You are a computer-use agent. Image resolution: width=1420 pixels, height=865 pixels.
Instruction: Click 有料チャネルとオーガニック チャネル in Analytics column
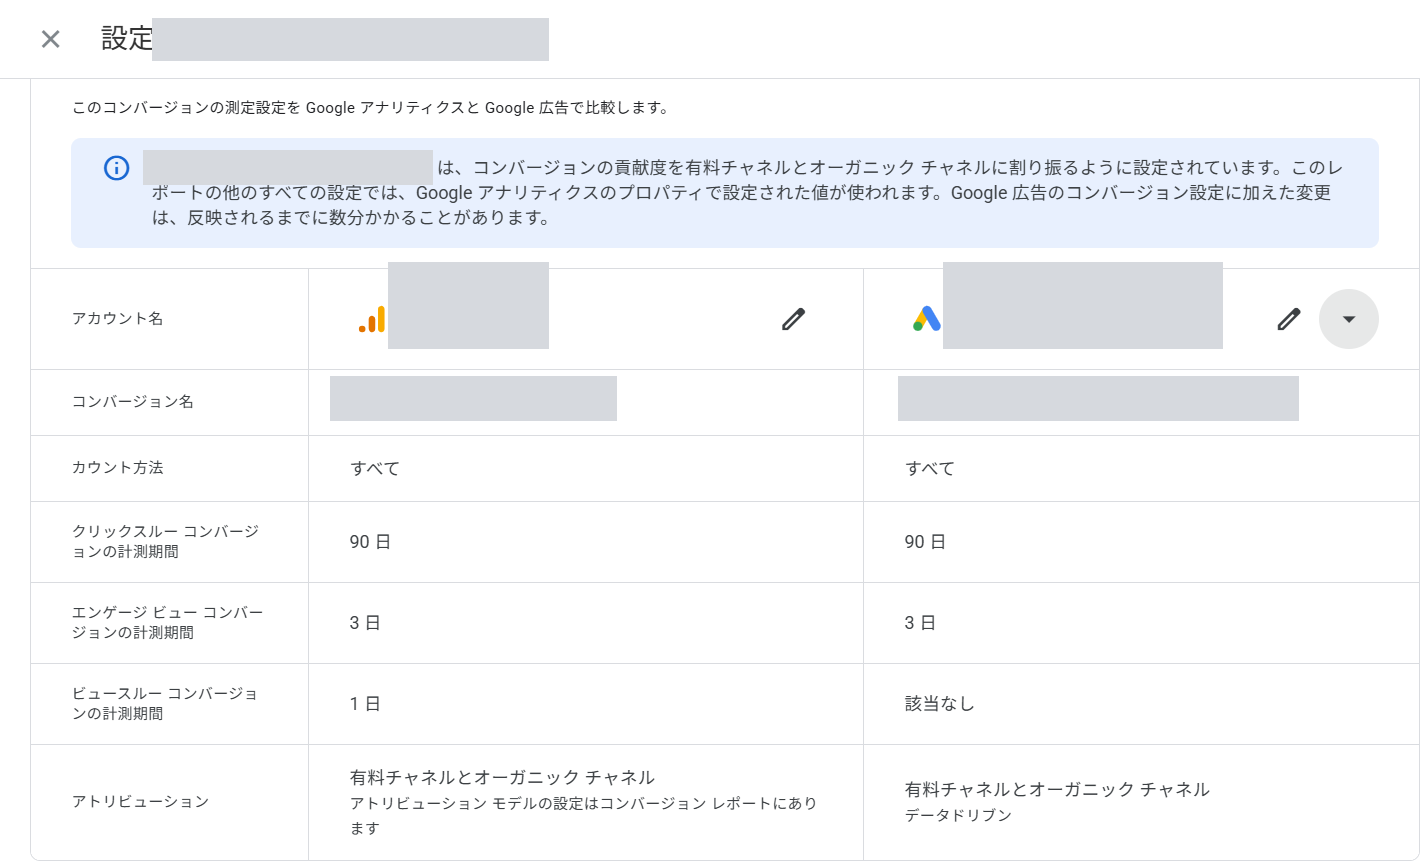(x=502, y=777)
